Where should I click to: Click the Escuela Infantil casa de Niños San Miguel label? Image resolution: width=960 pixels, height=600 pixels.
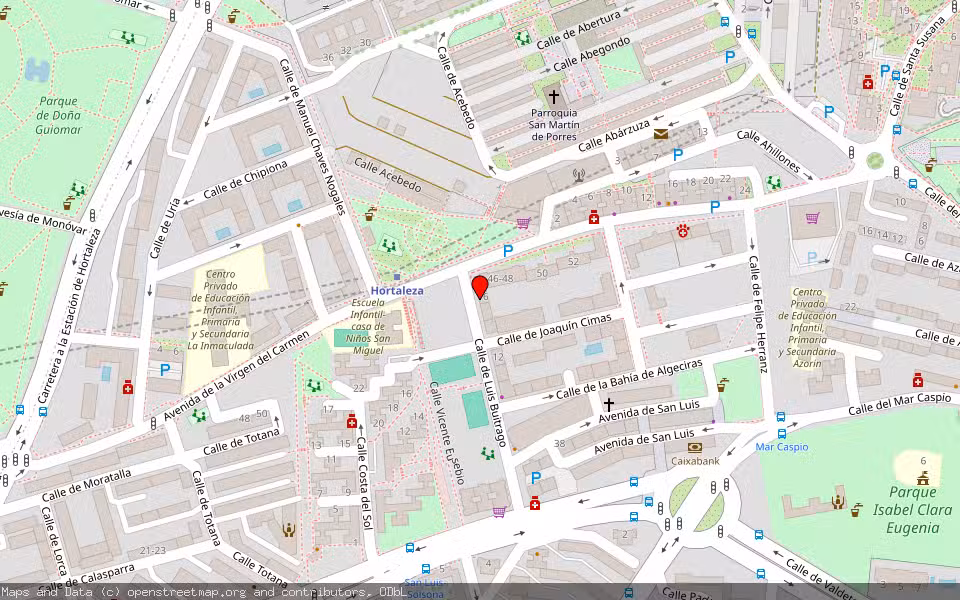(x=368, y=326)
